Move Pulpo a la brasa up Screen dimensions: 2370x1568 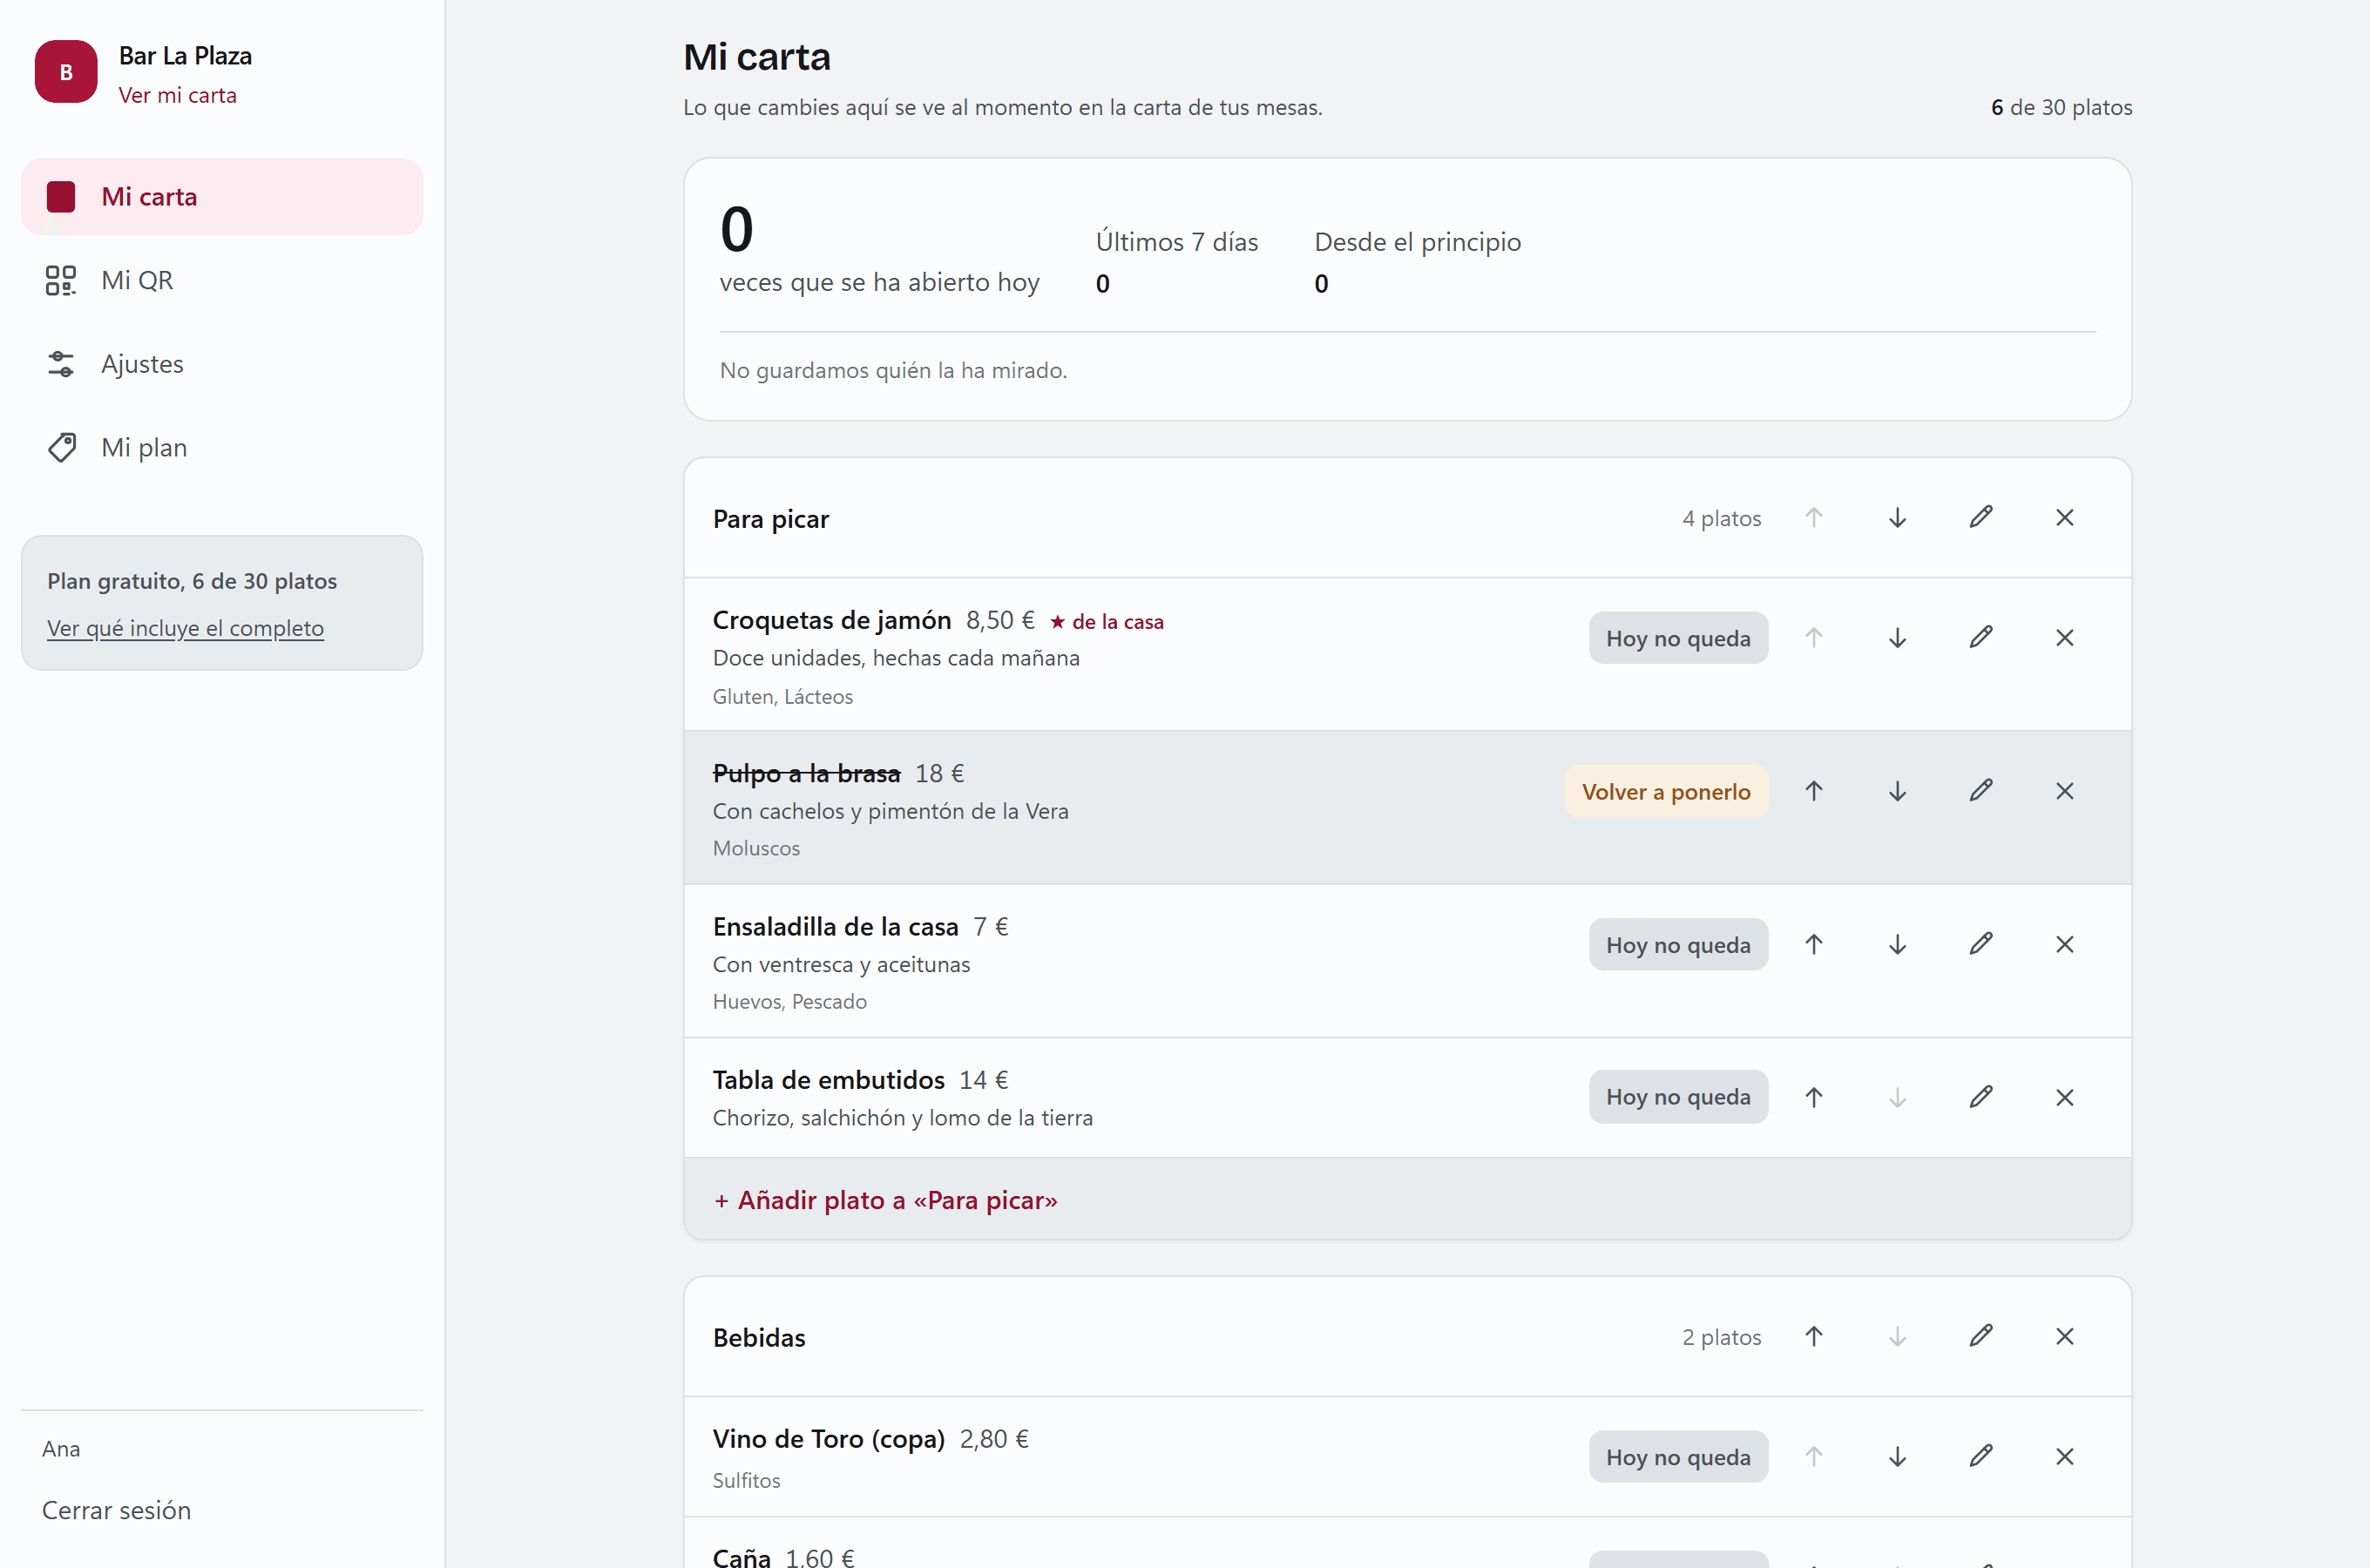pos(1814,792)
